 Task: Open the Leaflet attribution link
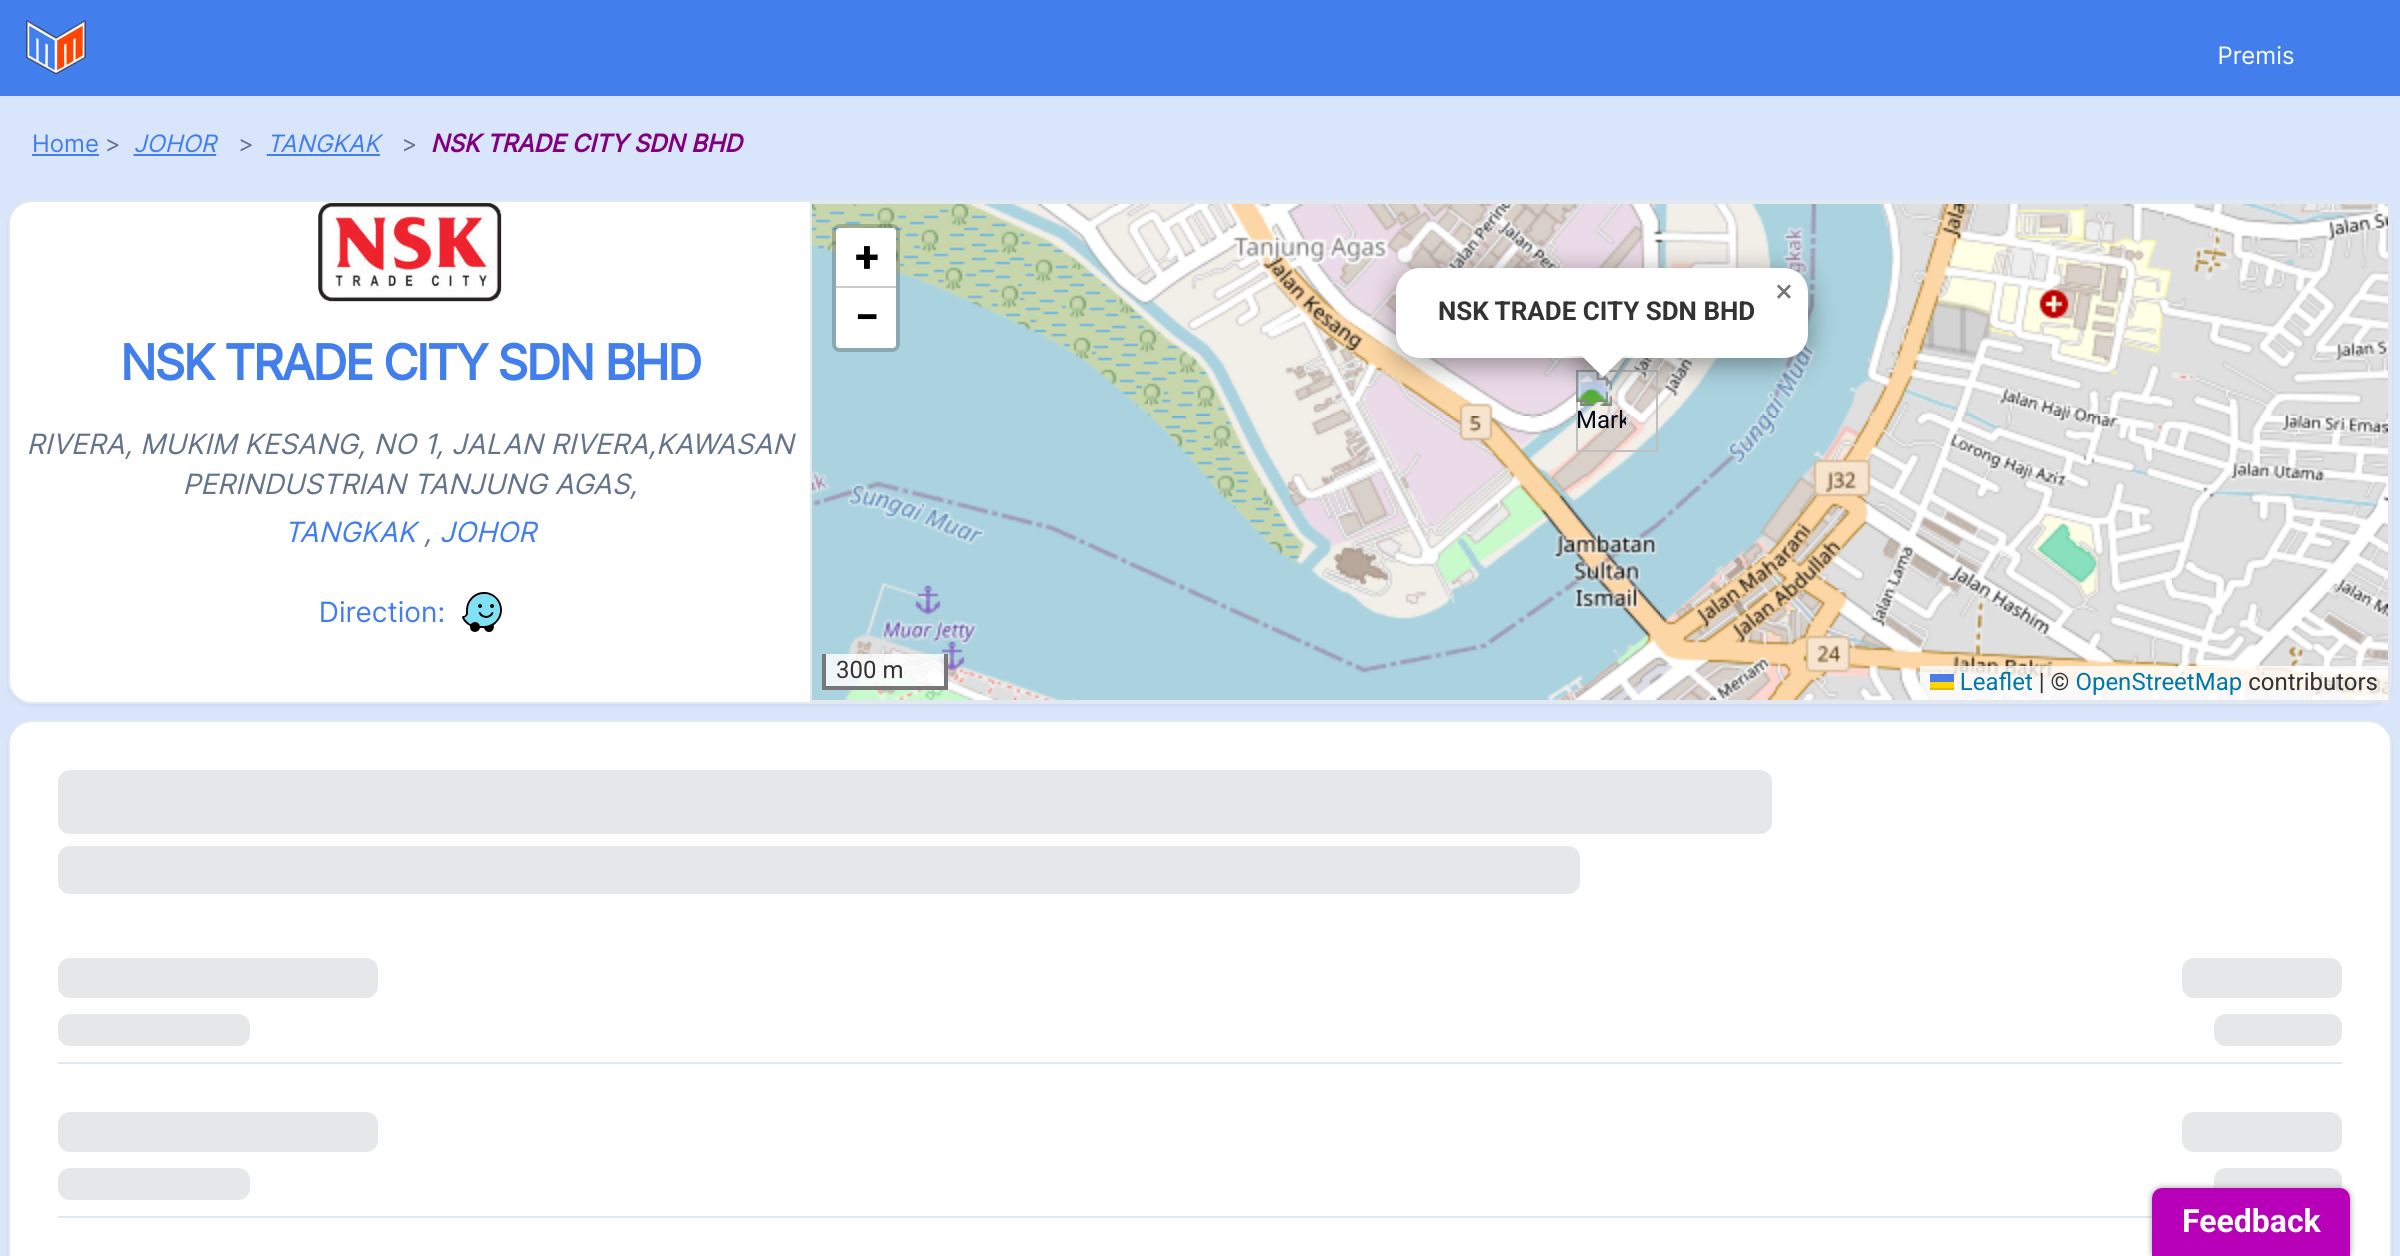(x=1995, y=682)
